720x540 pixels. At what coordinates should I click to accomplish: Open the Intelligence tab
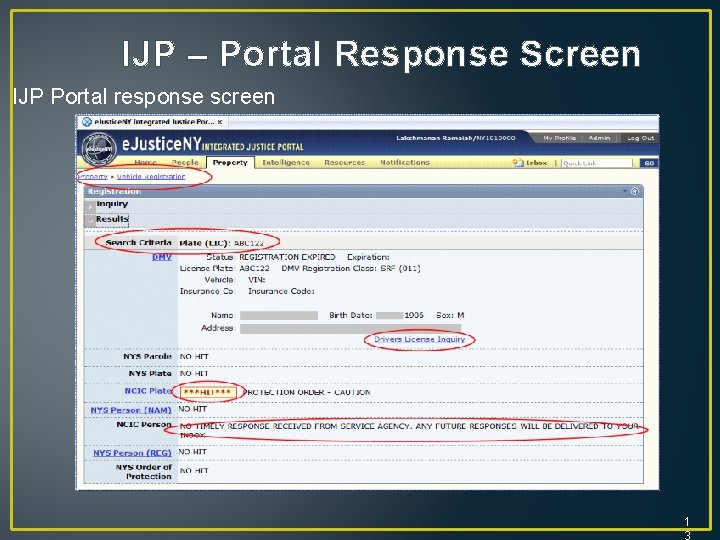[286, 163]
